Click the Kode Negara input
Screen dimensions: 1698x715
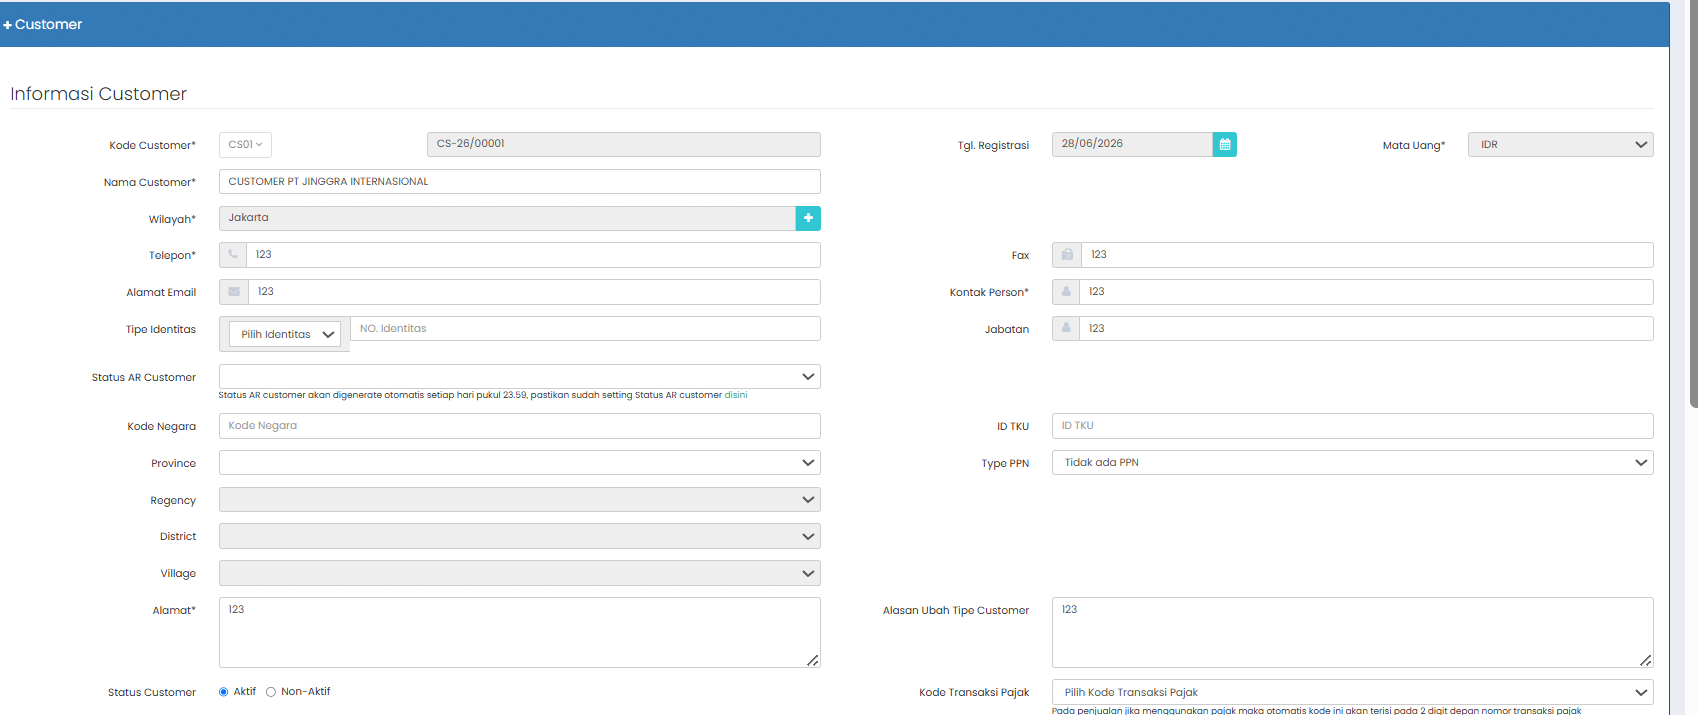coord(520,426)
